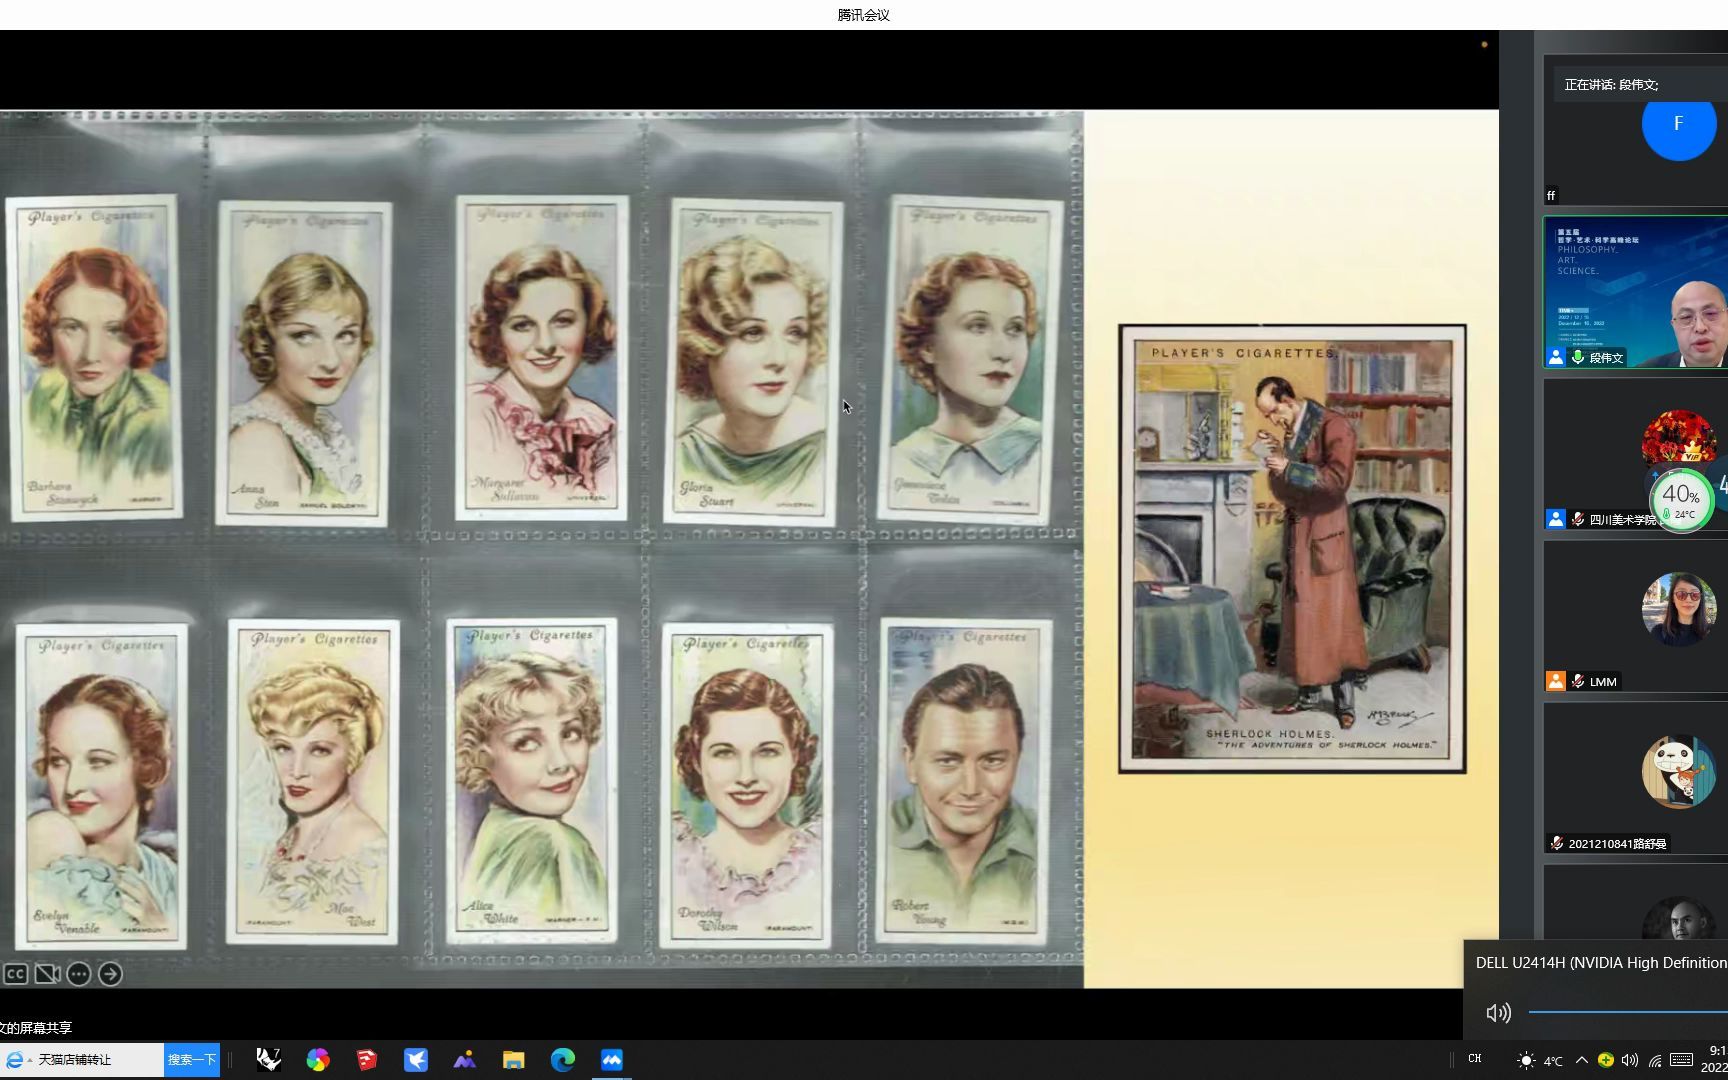1728x1080 pixels.
Task: Click green microphone icon next to 段伟文
Action: coord(1578,357)
